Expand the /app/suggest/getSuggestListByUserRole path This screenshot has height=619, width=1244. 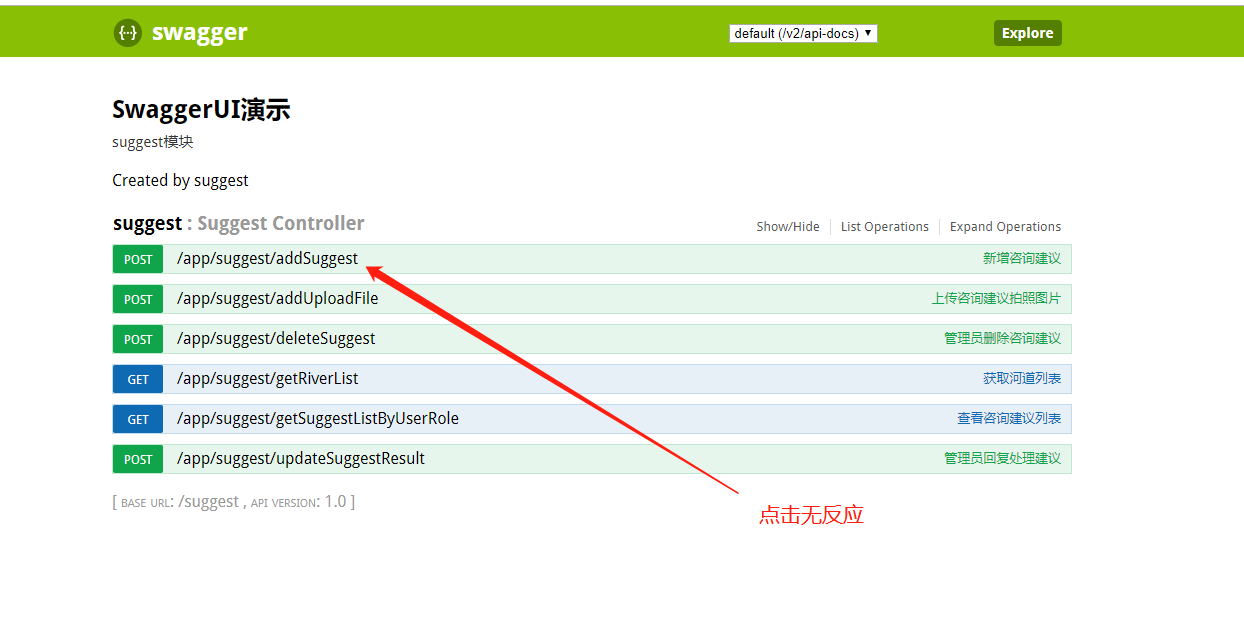(x=318, y=418)
